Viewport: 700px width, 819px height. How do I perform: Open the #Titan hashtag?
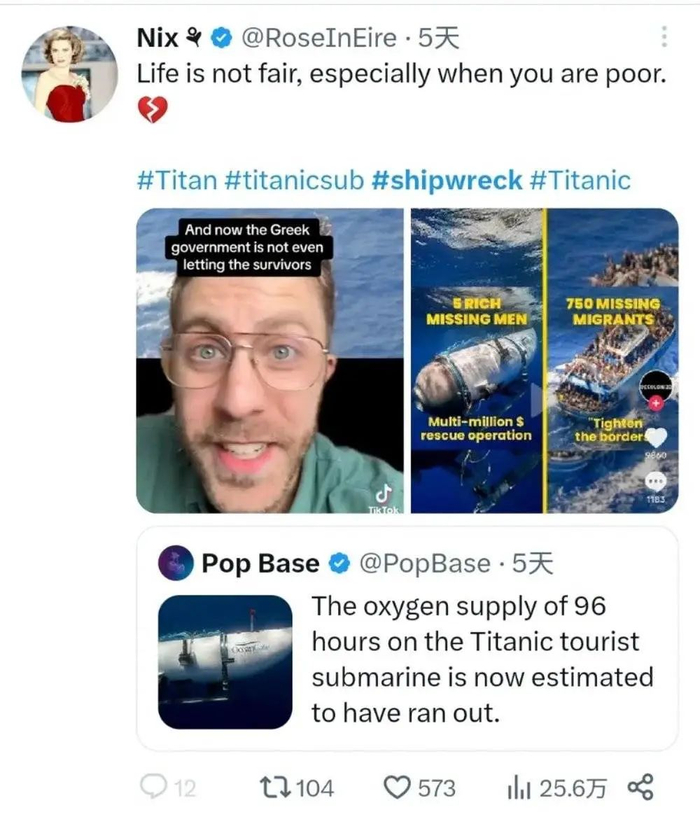[177, 180]
